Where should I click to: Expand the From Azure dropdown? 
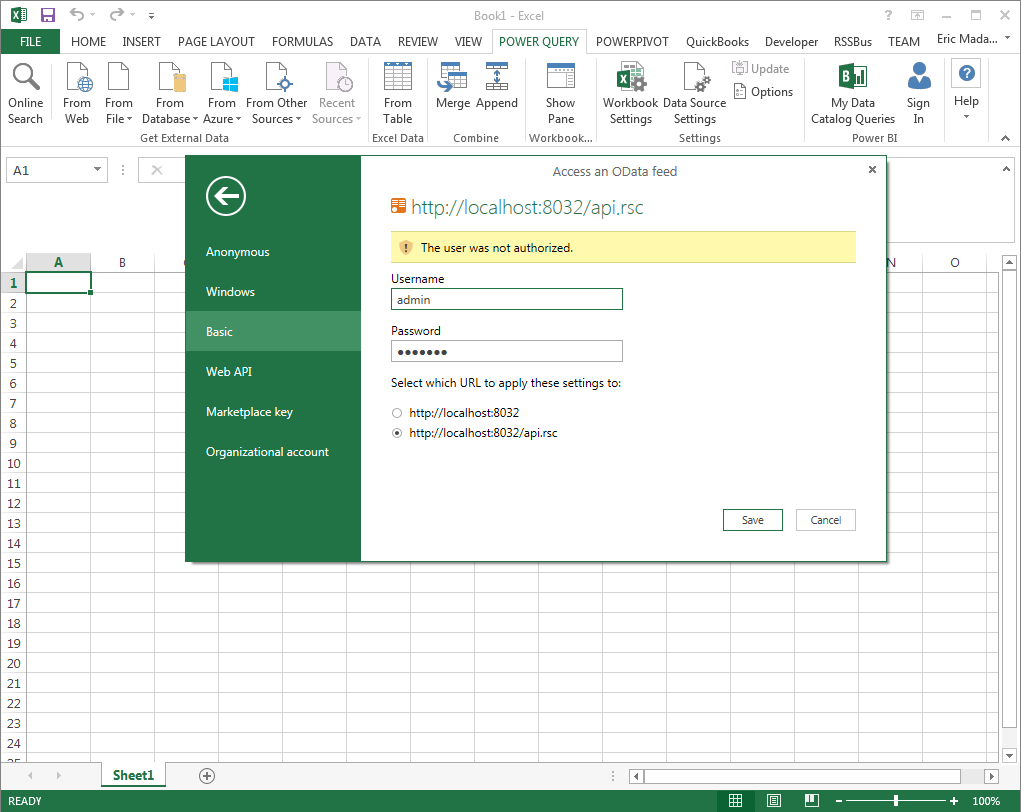click(x=222, y=90)
